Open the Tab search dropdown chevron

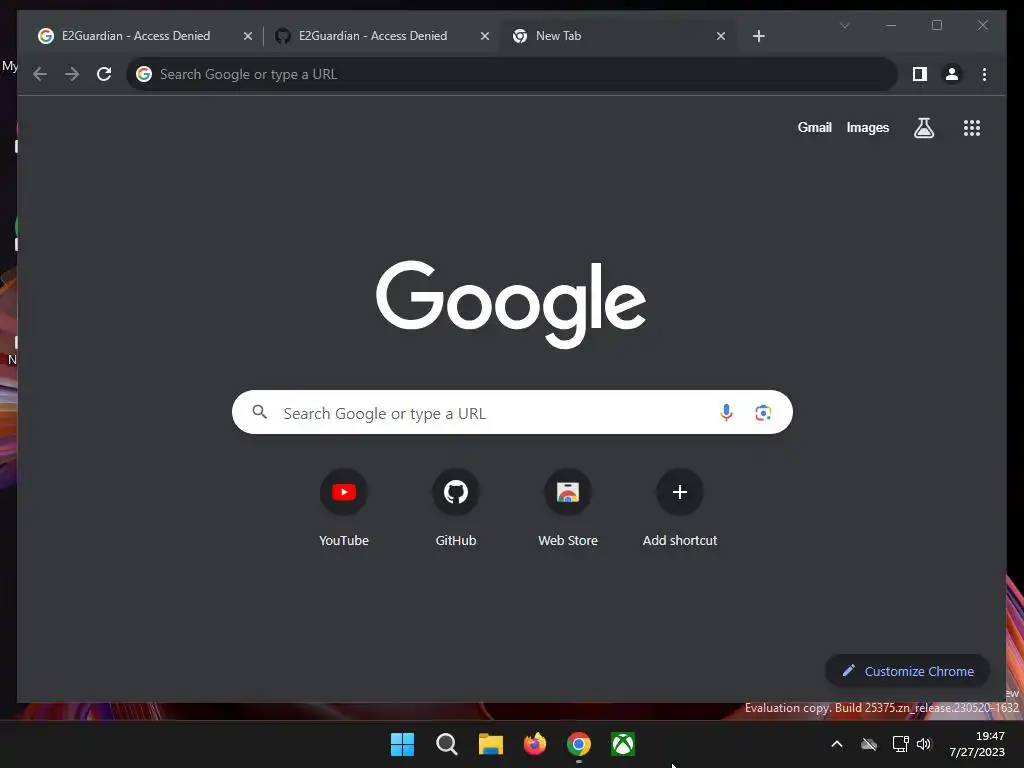point(844,25)
